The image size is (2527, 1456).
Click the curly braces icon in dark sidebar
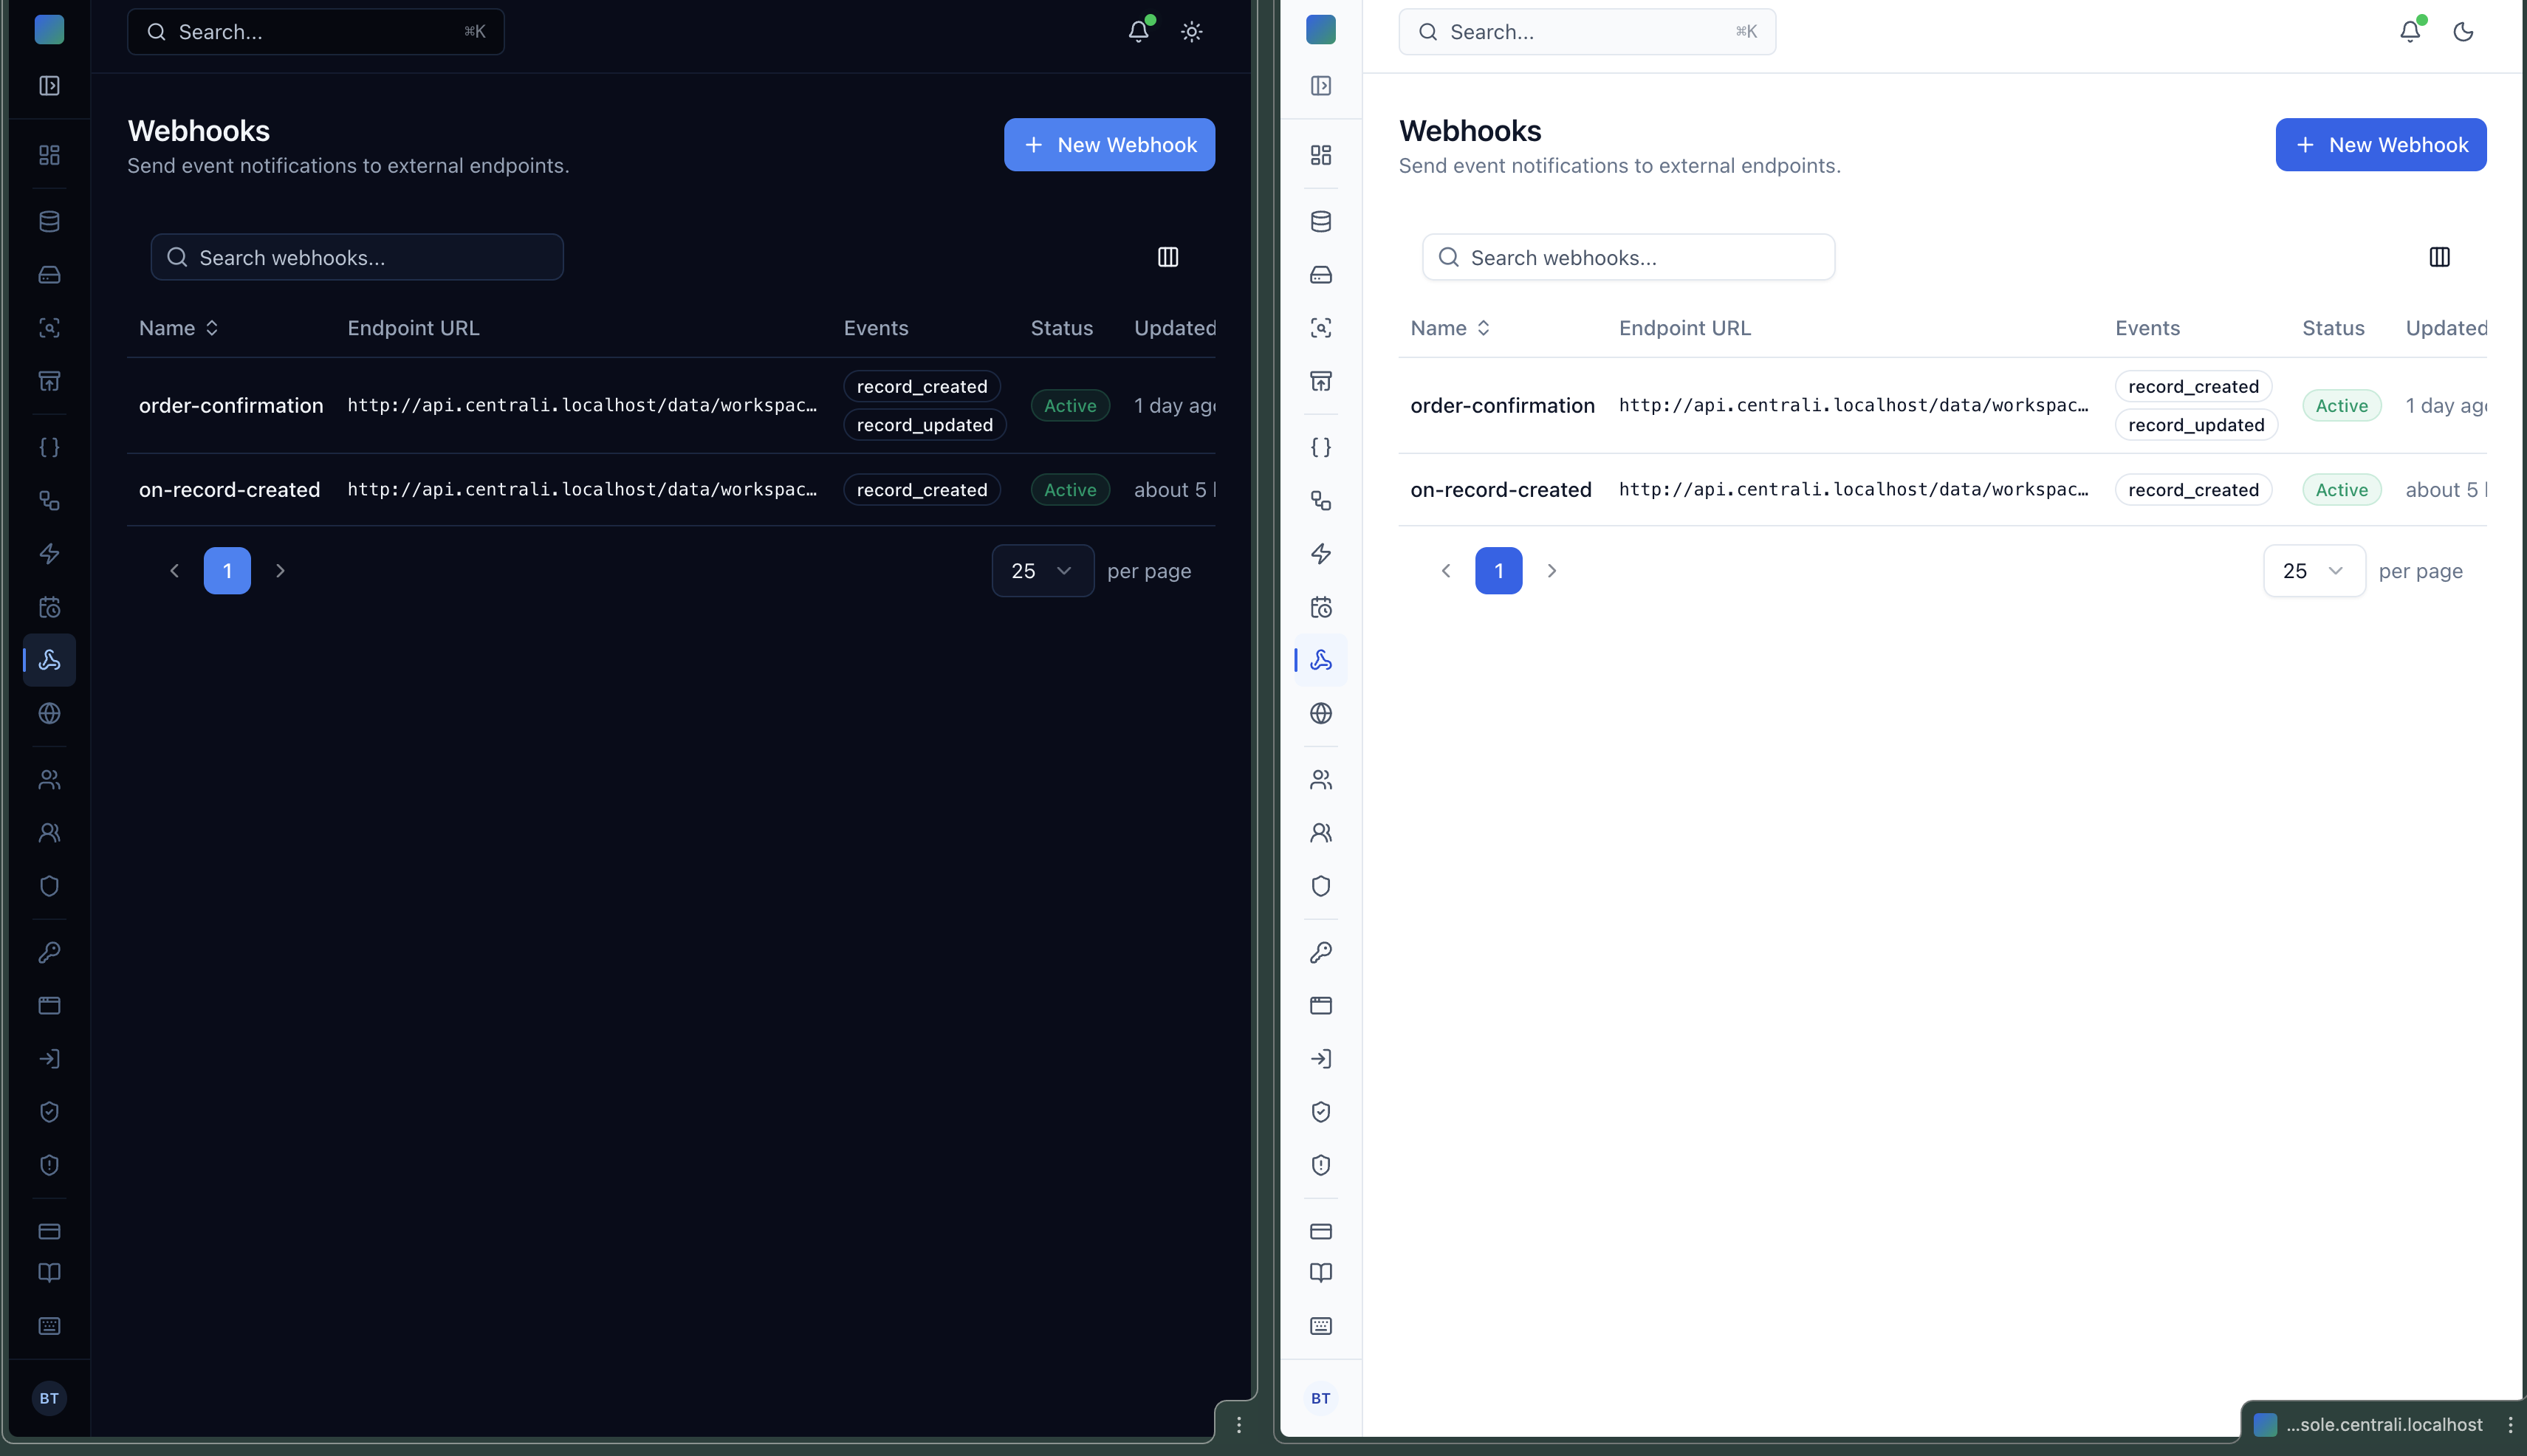tap(49, 447)
